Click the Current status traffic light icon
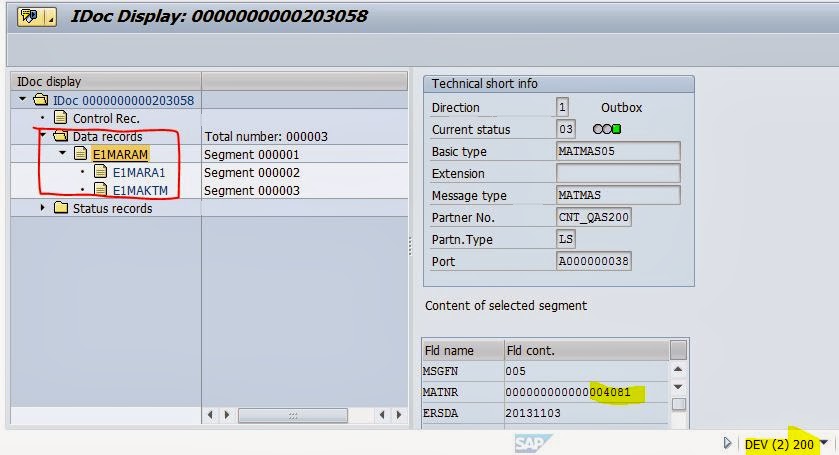 607,130
